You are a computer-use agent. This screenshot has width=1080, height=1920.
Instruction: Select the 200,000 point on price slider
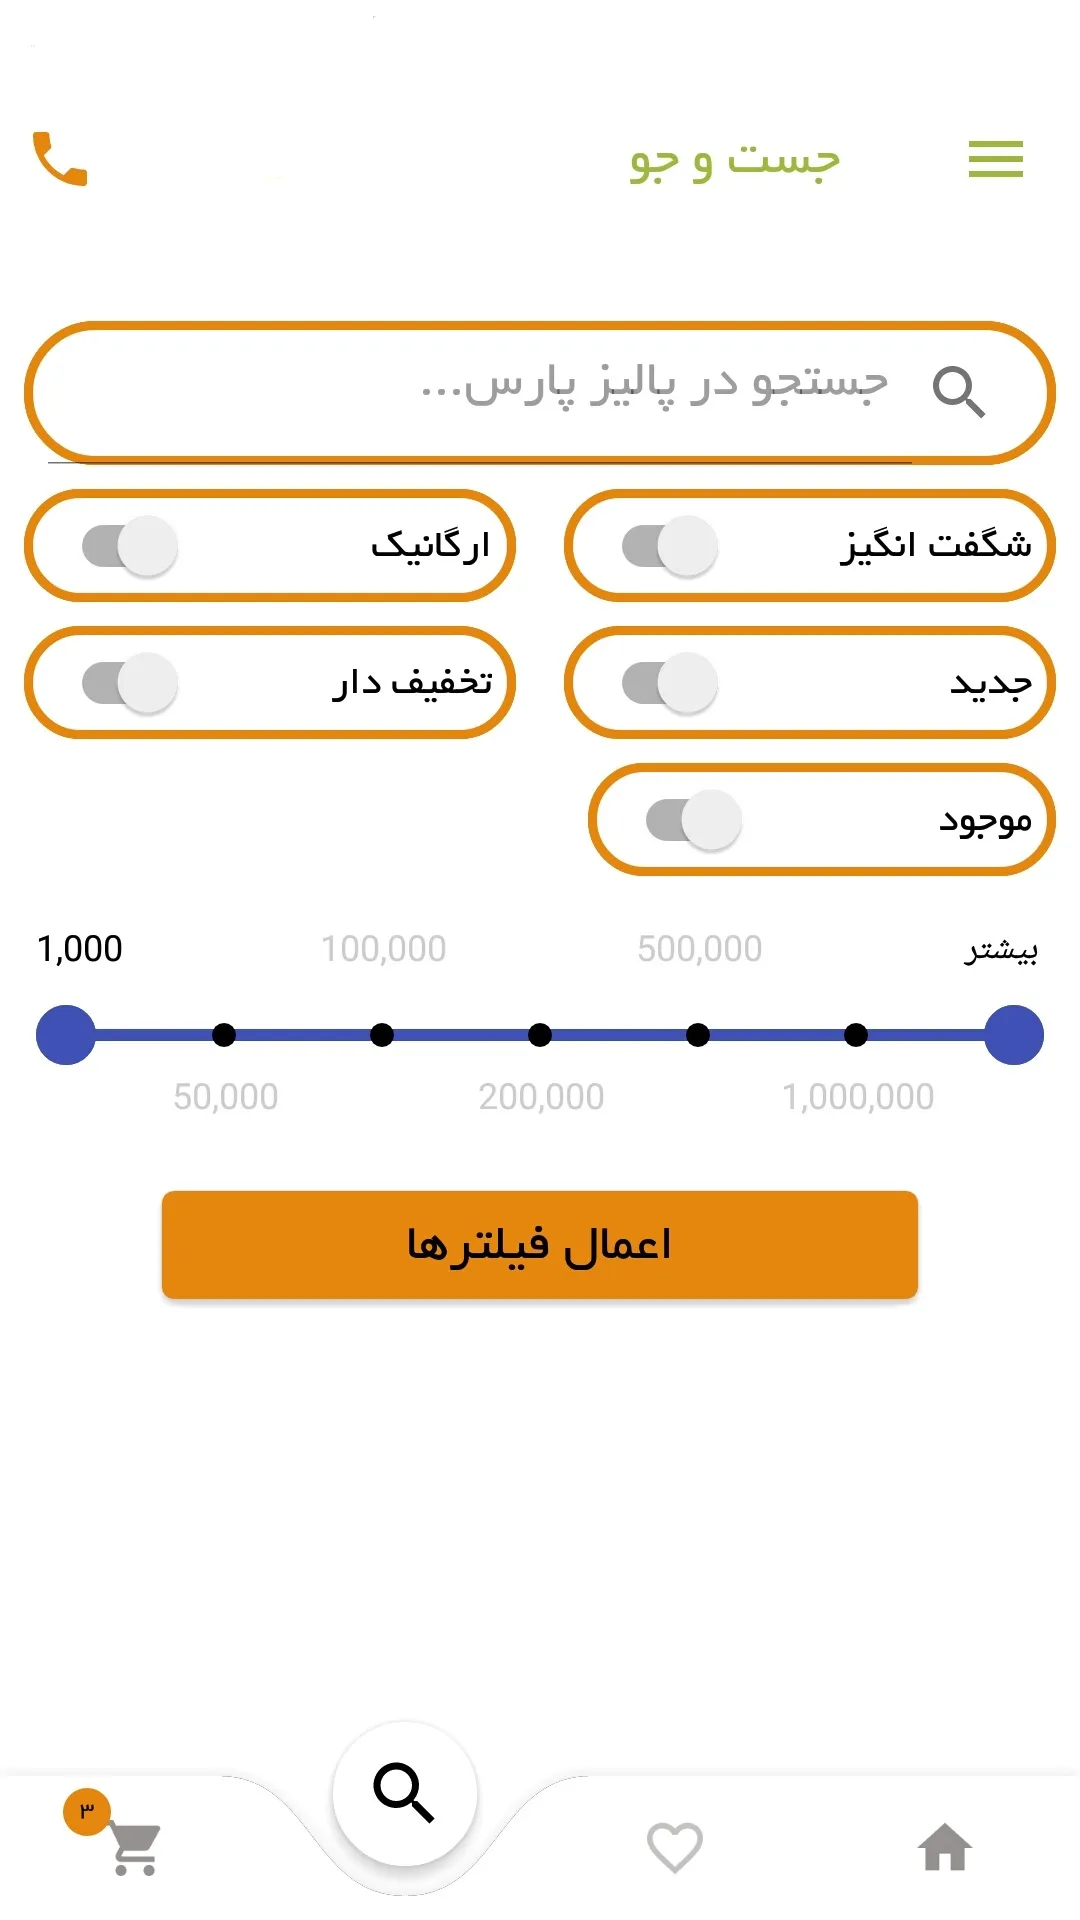[x=540, y=1035]
